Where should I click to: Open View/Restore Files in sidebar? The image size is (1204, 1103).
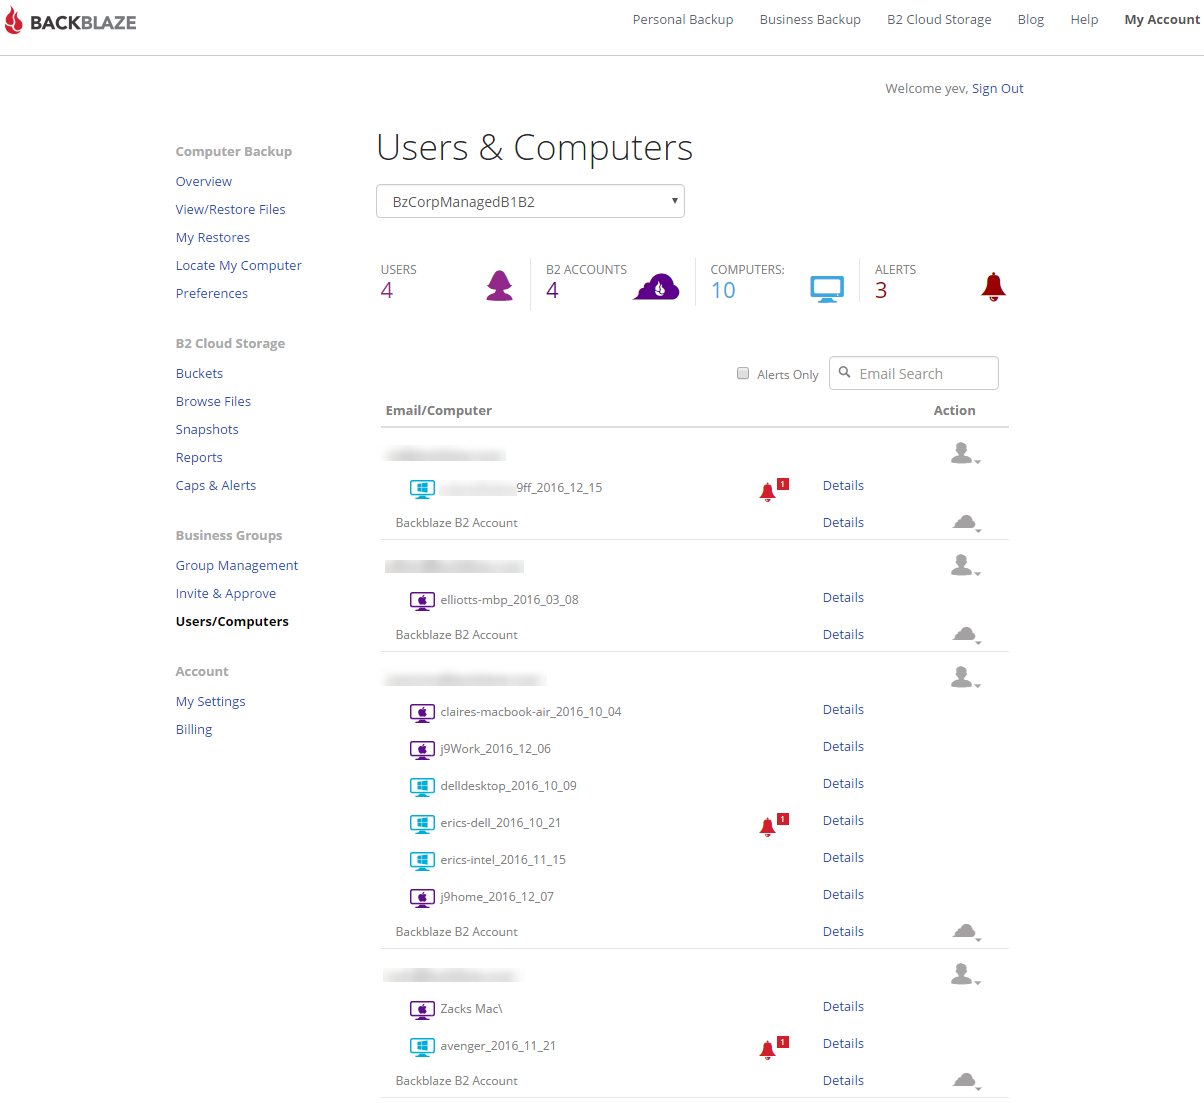click(231, 210)
